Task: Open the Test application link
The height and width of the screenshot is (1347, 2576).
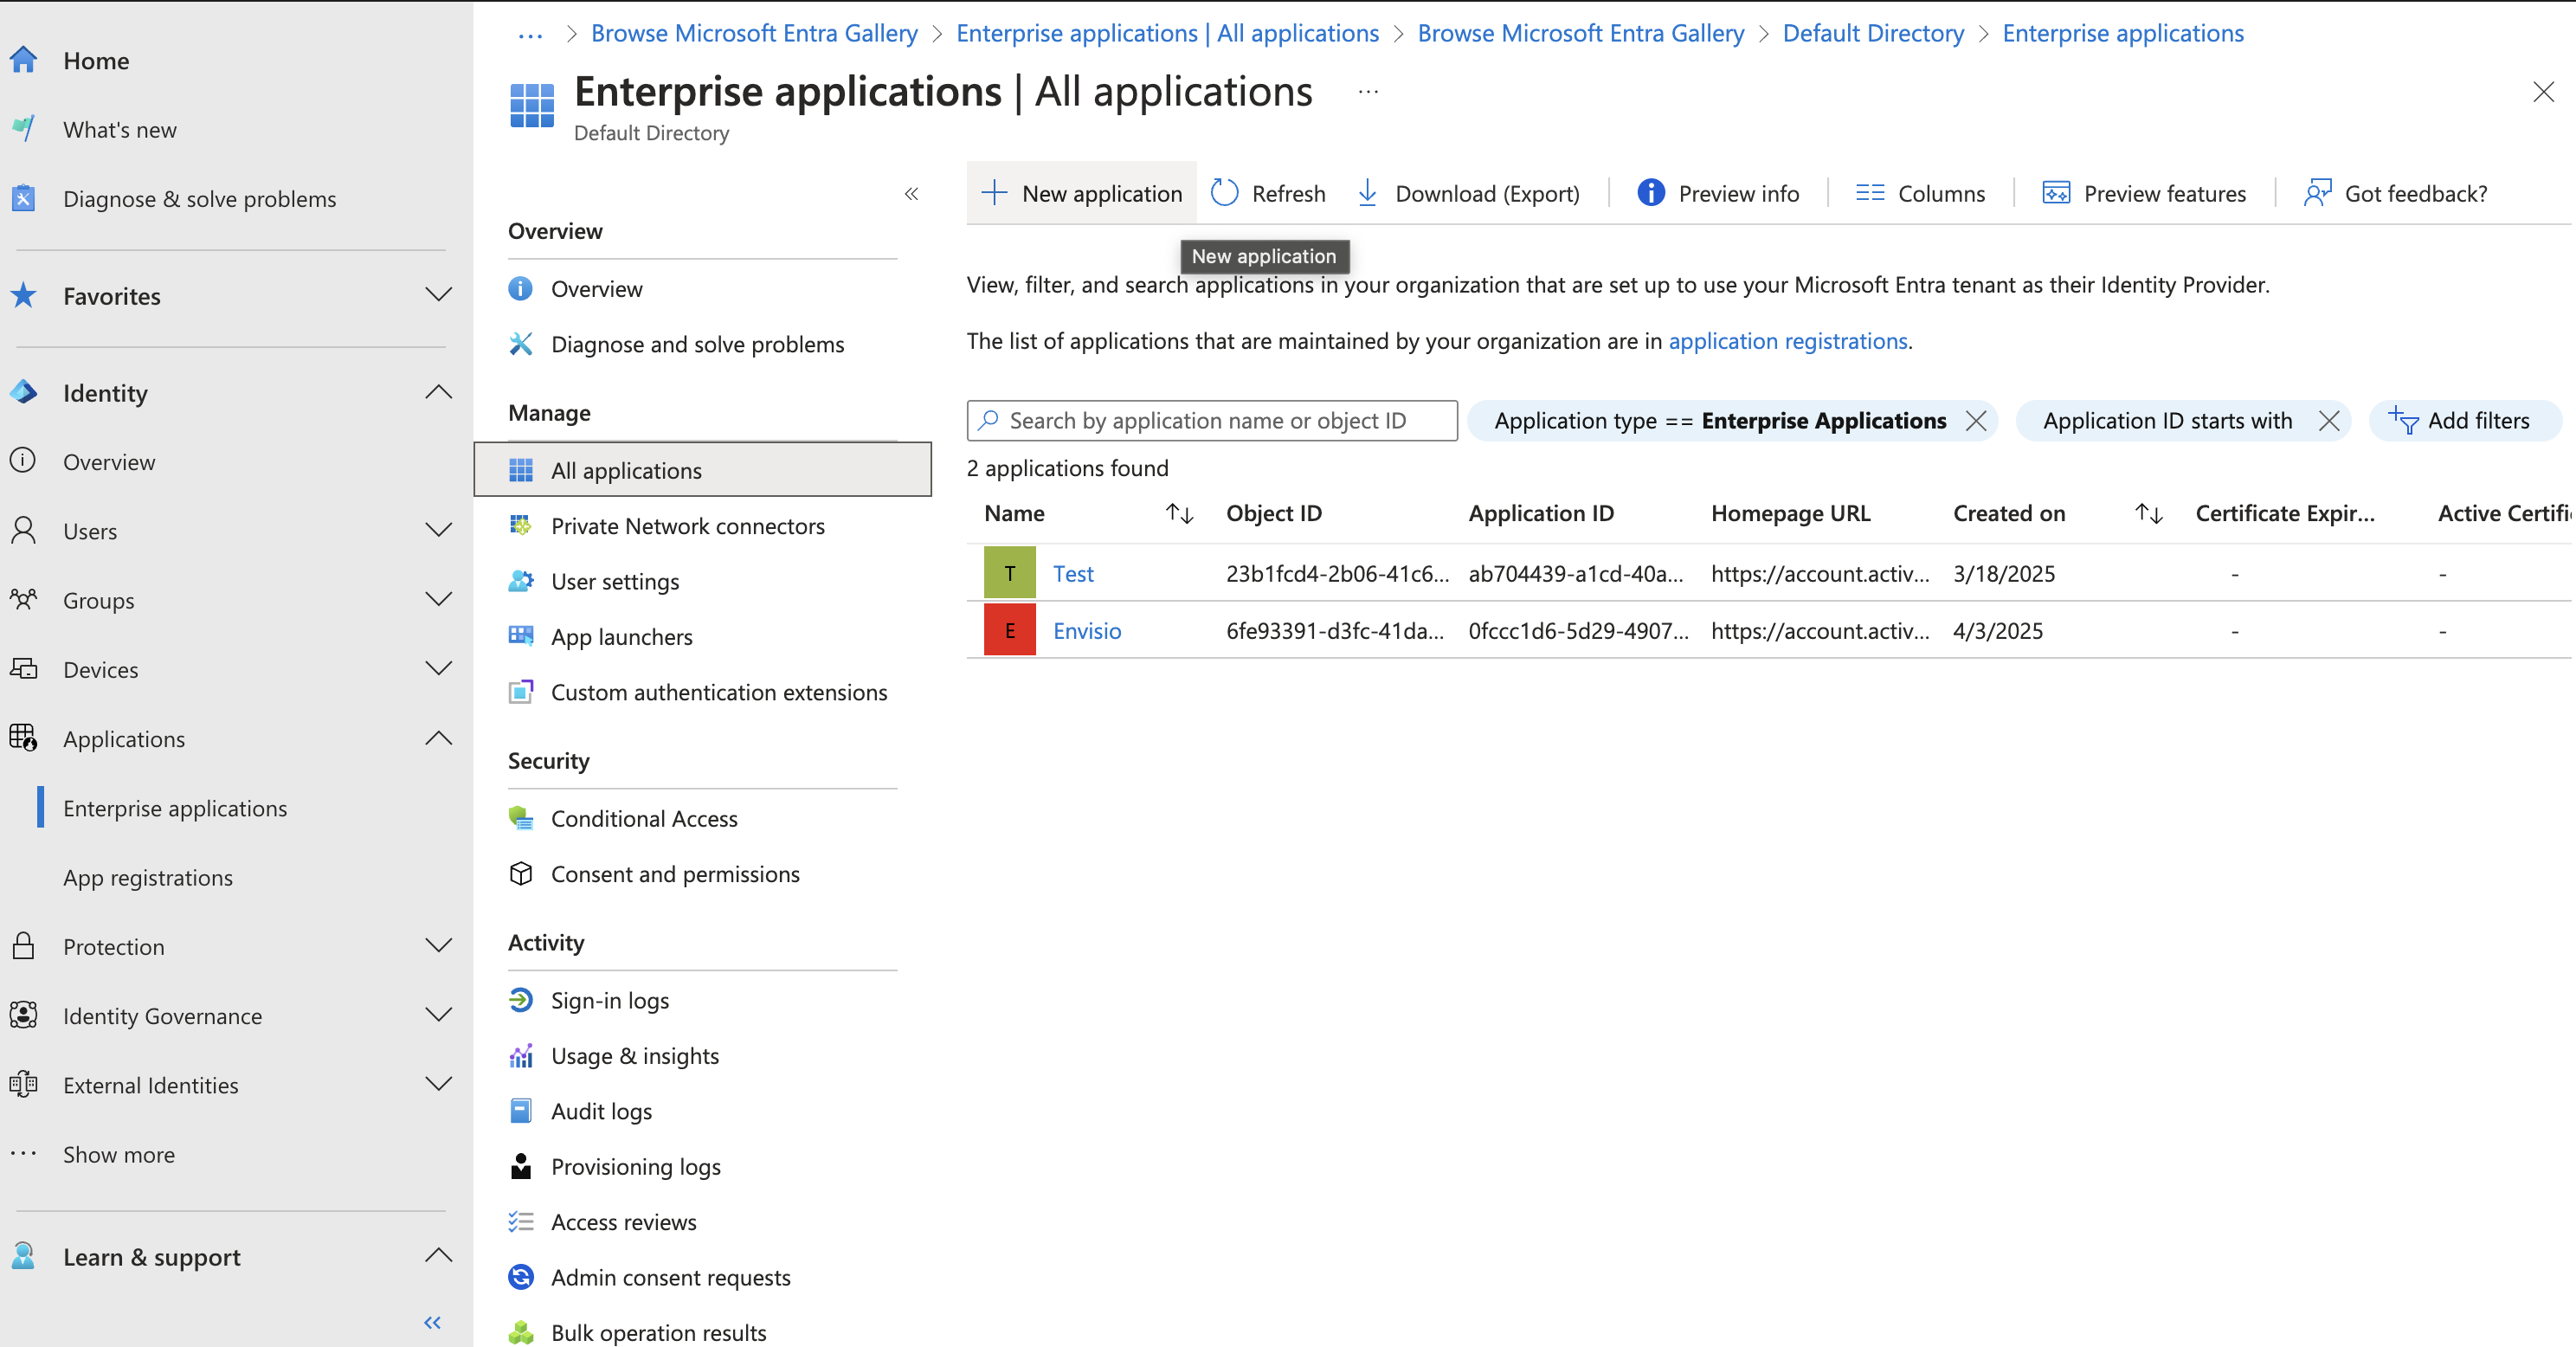Action: [x=1073, y=573]
